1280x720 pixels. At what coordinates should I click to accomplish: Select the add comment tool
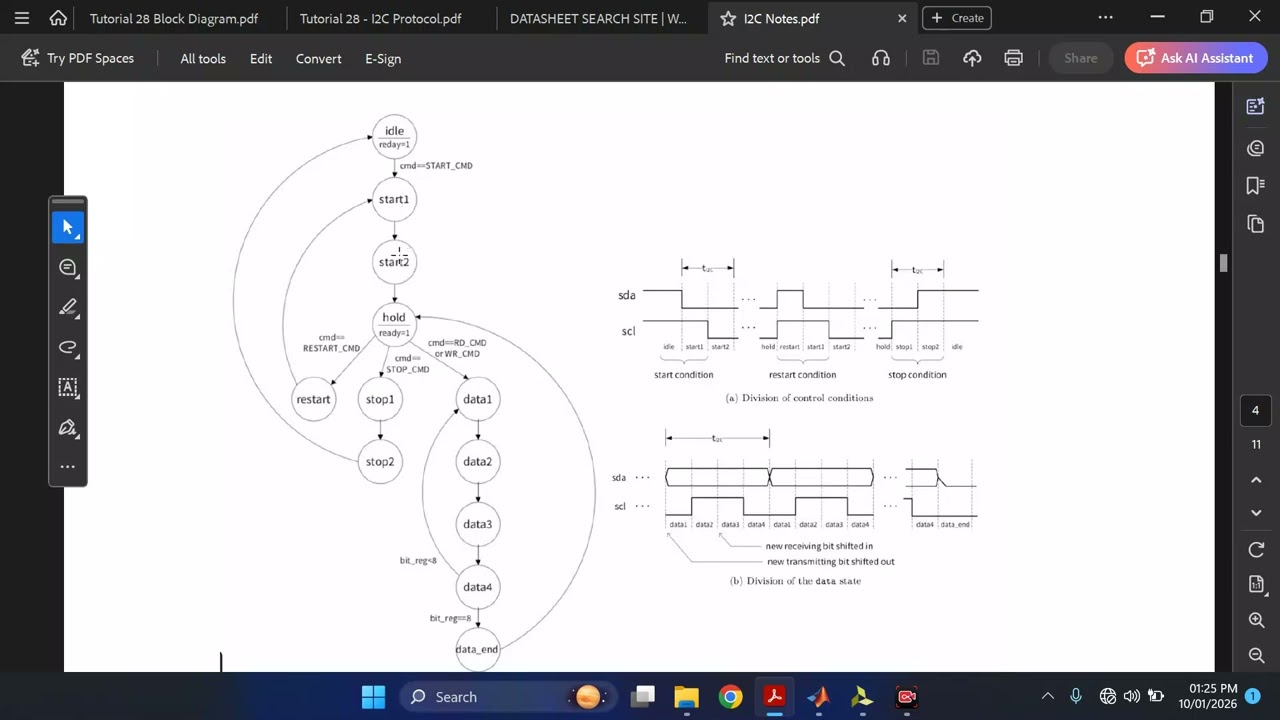point(68,267)
